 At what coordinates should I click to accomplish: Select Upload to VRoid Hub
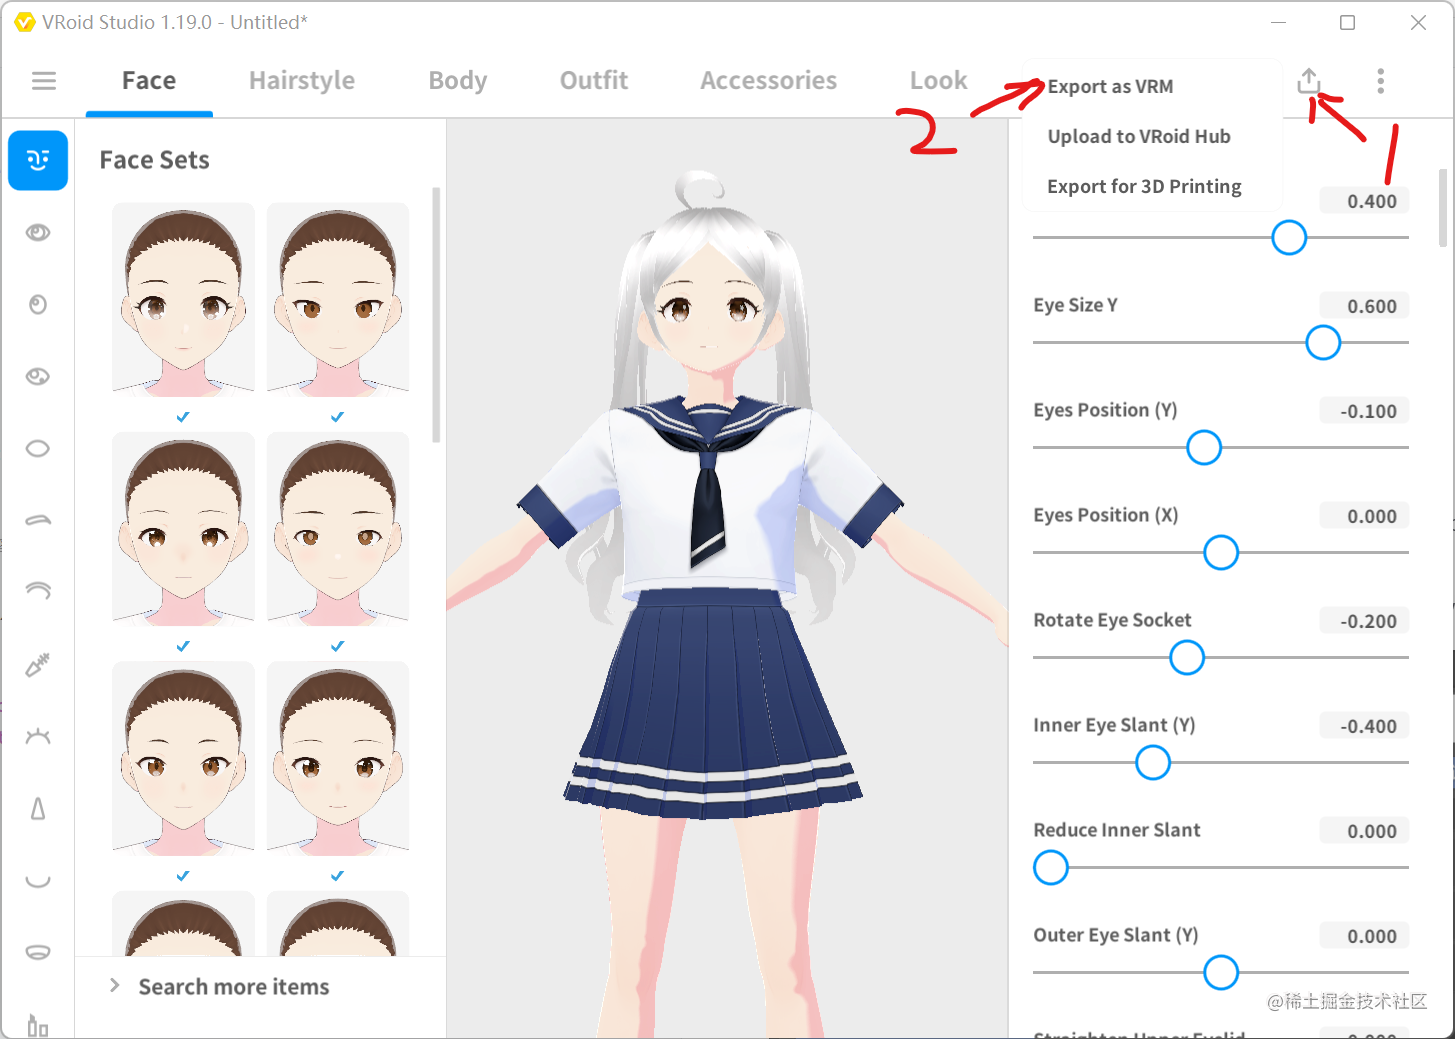1138,136
